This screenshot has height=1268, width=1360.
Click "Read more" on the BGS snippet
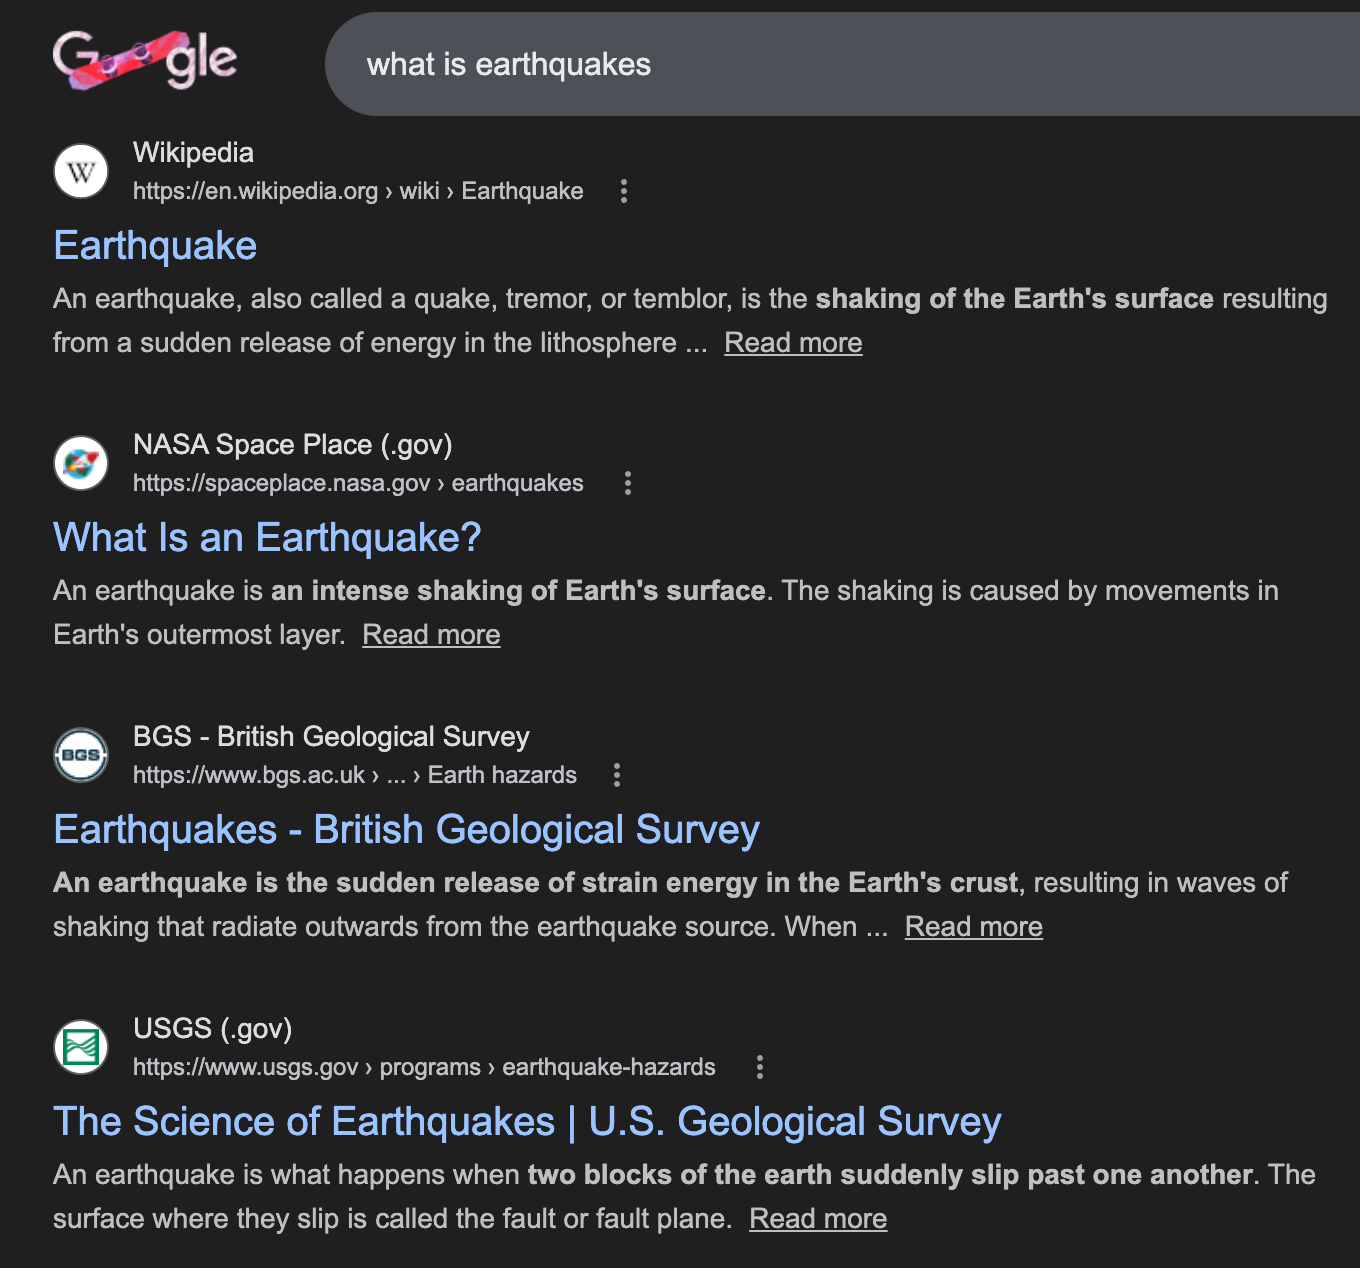click(973, 927)
